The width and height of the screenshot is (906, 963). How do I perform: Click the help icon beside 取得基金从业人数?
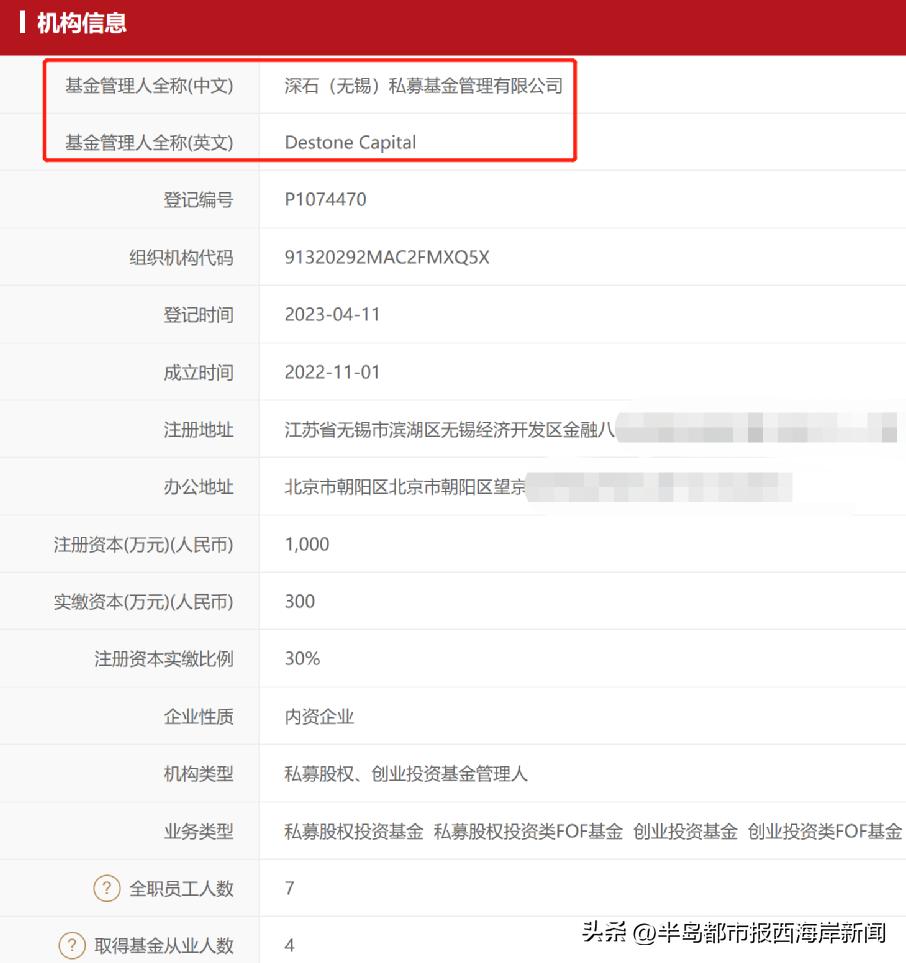pos(73,944)
